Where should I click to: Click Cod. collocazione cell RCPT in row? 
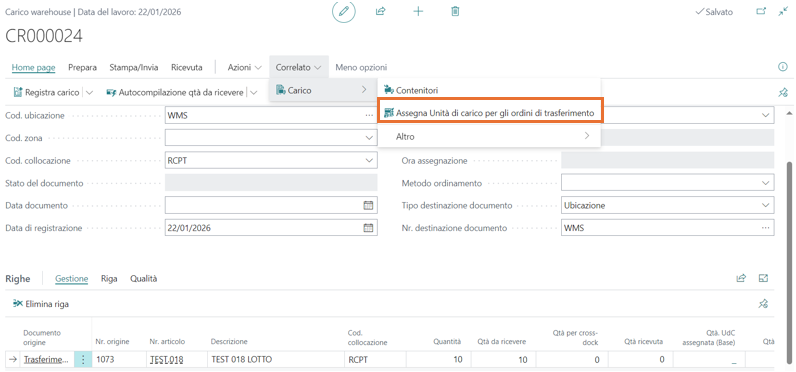point(375,360)
